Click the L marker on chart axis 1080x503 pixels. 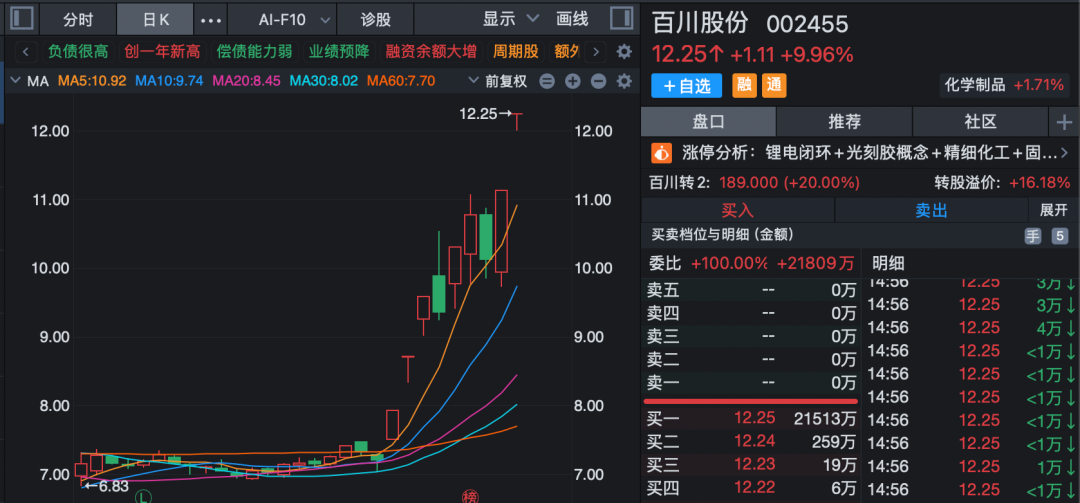point(143,497)
